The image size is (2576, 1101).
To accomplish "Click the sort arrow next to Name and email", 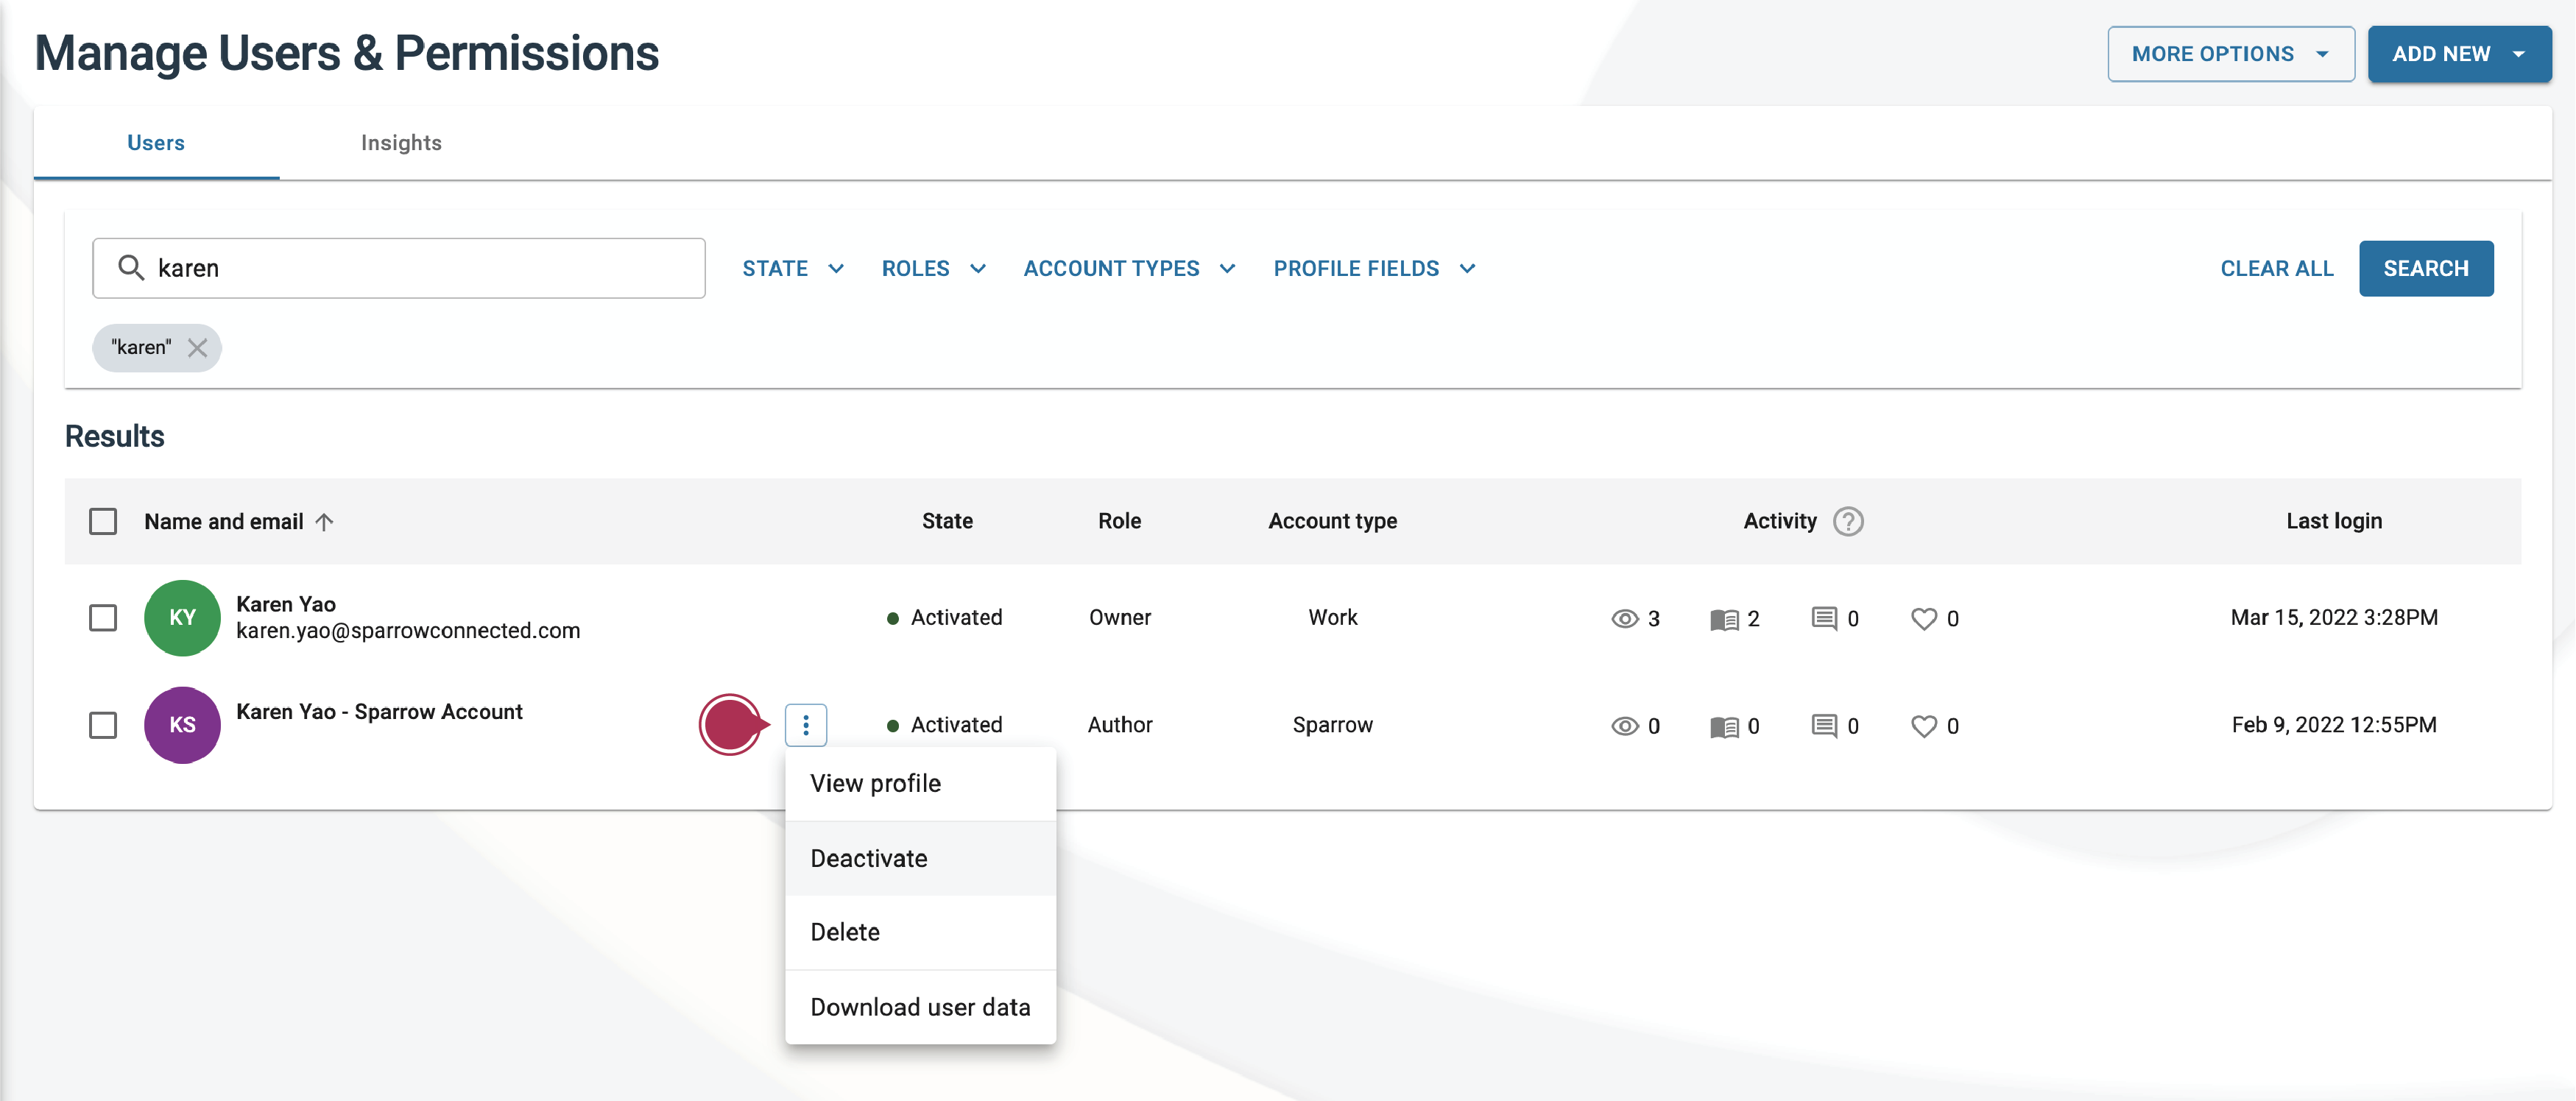I will tap(324, 521).
